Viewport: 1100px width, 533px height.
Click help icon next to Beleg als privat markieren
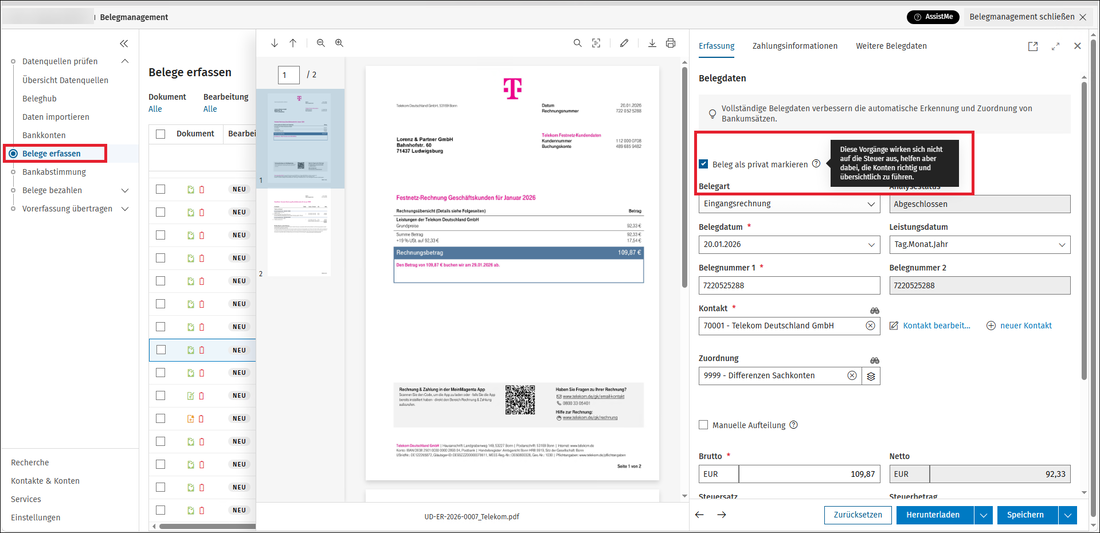click(x=816, y=163)
